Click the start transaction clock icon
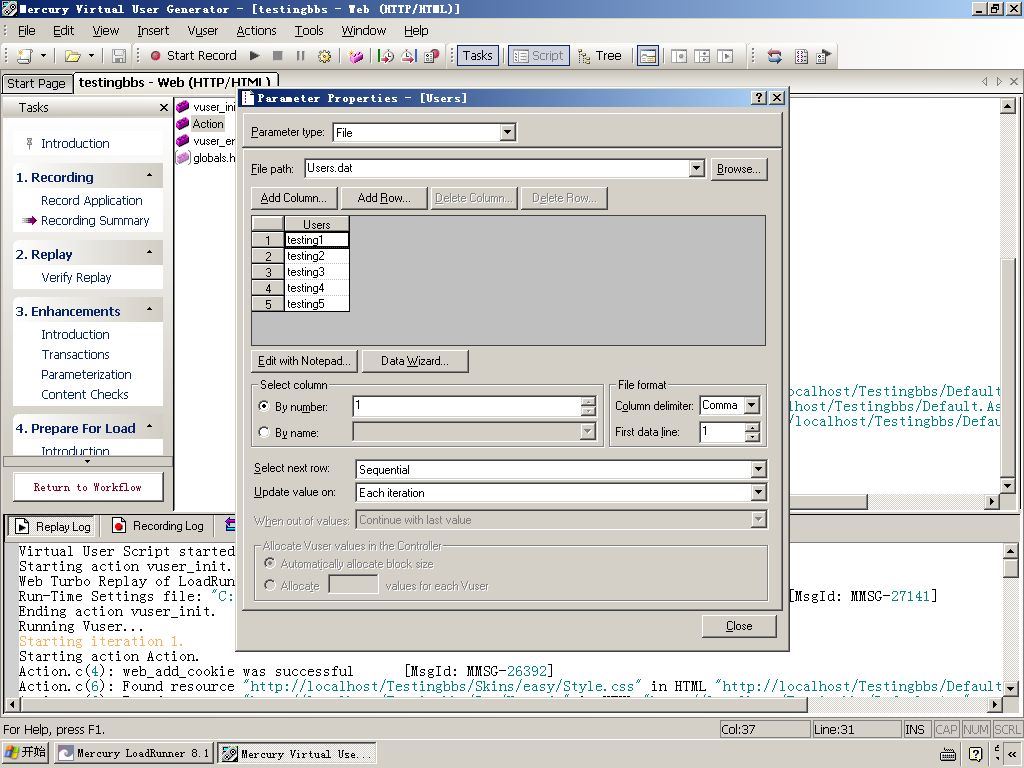 (x=386, y=56)
